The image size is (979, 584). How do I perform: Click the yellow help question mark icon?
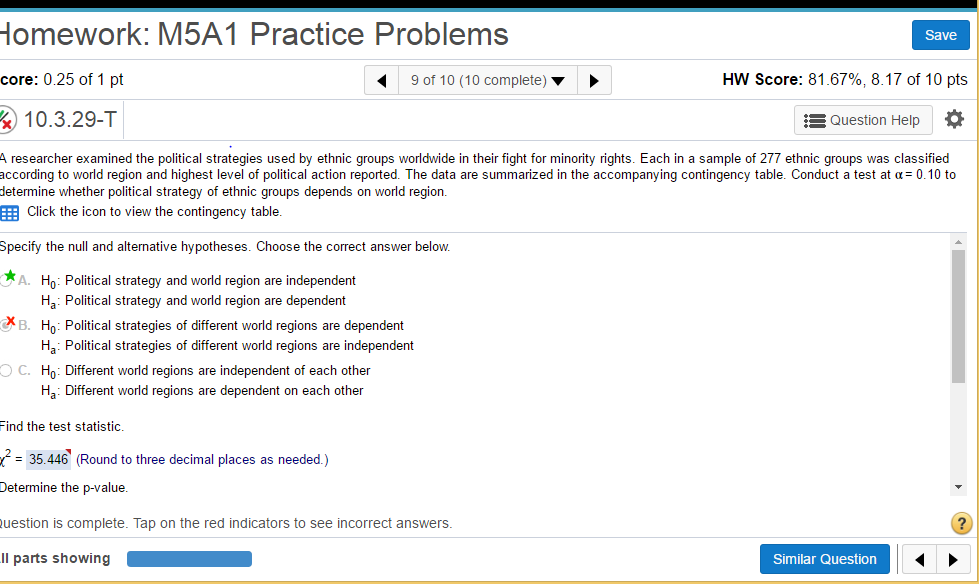pyautogui.click(x=962, y=523)
